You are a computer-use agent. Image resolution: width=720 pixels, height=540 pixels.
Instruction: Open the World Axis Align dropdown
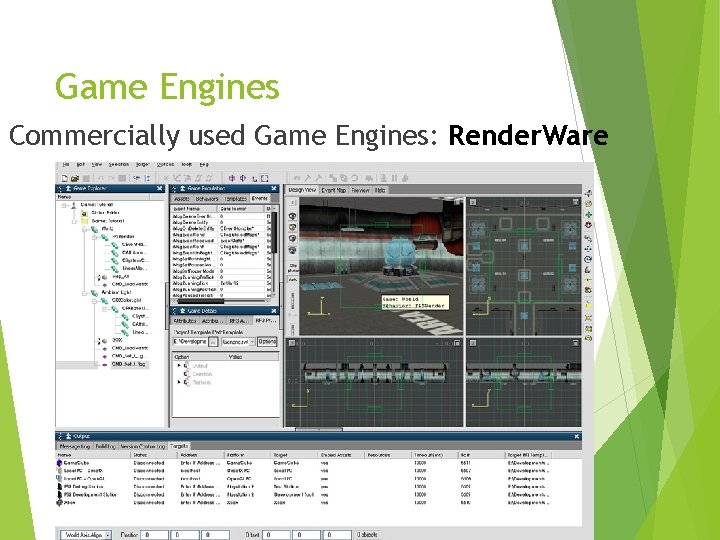point(108,535)
